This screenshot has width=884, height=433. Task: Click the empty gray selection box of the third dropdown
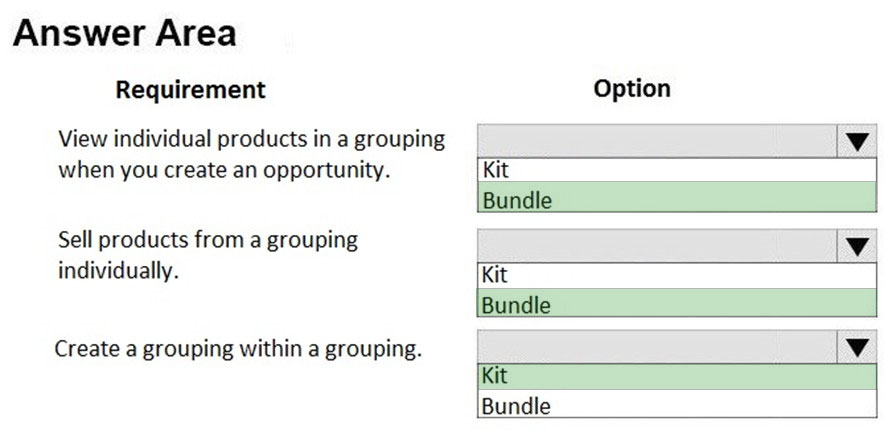pos(656,347)
